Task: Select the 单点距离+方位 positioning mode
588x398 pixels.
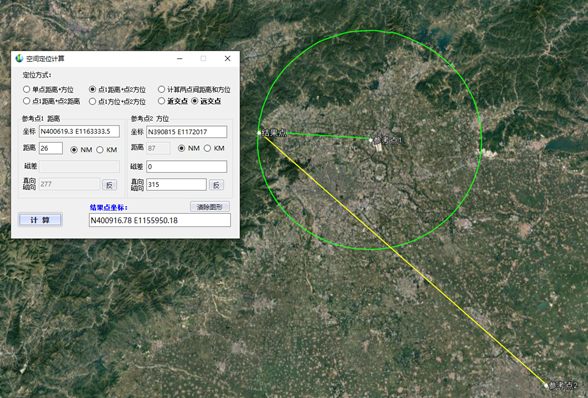Action: point(48,90)
